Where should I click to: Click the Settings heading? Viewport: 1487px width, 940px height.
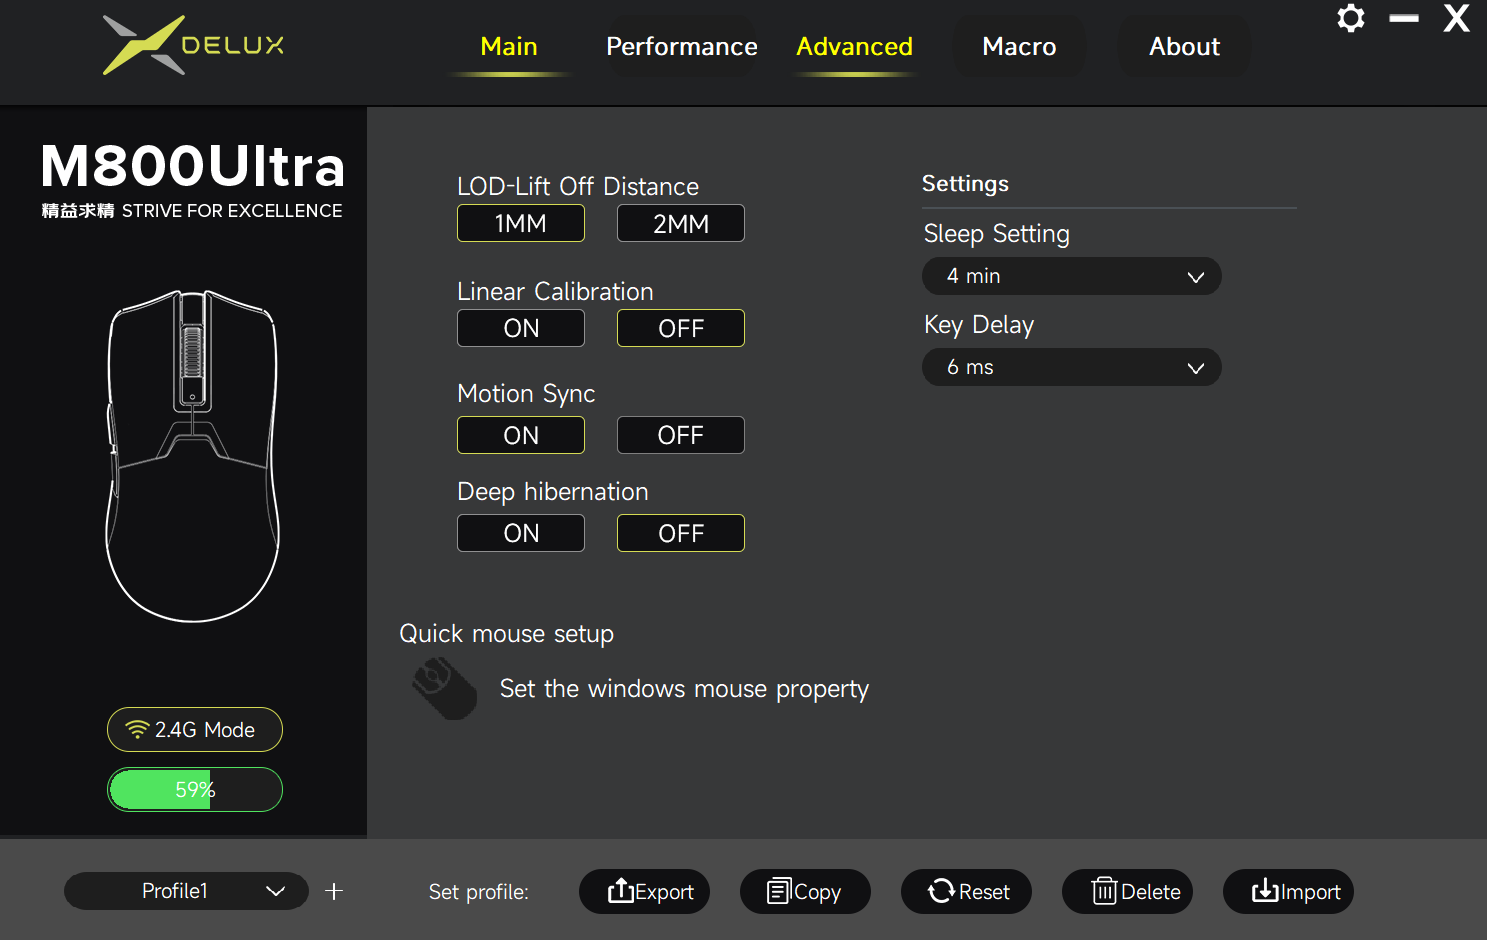click(x=965, y=184)
